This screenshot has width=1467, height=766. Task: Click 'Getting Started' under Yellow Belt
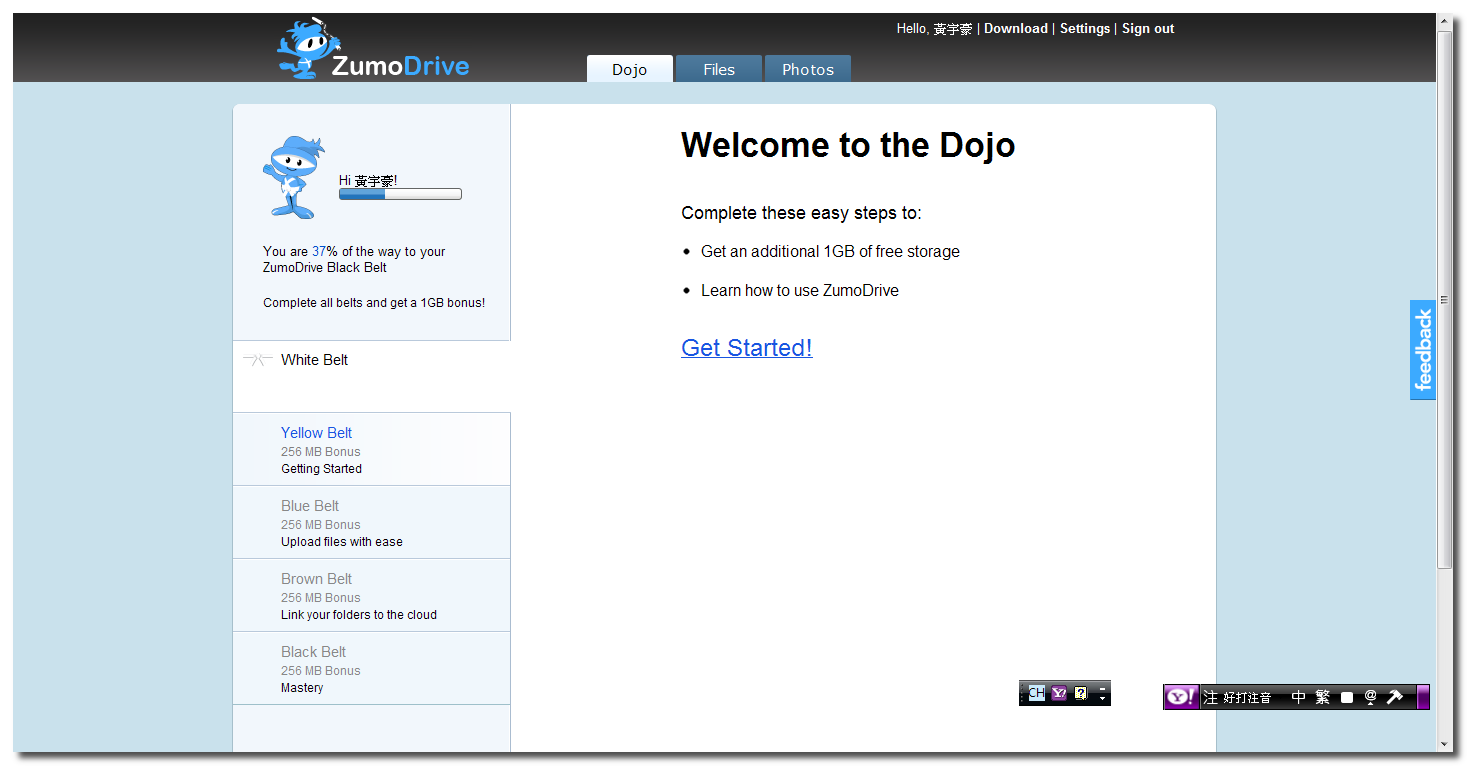pos(321,468)
